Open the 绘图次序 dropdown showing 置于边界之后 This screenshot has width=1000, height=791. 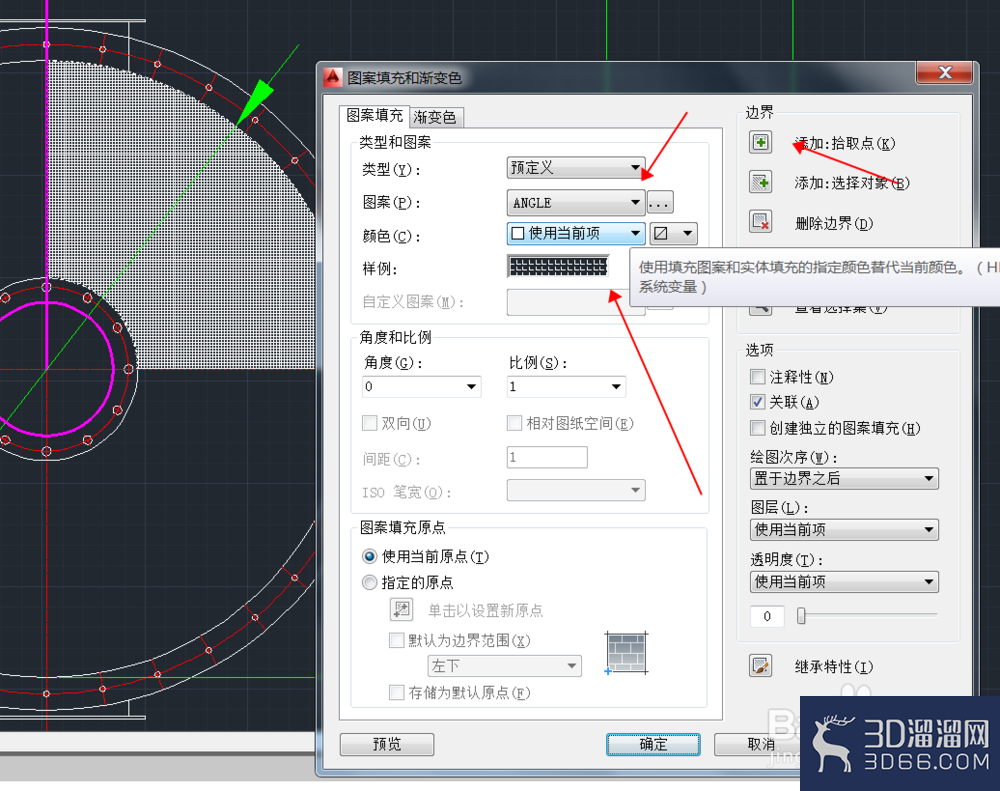pos(844,478)
